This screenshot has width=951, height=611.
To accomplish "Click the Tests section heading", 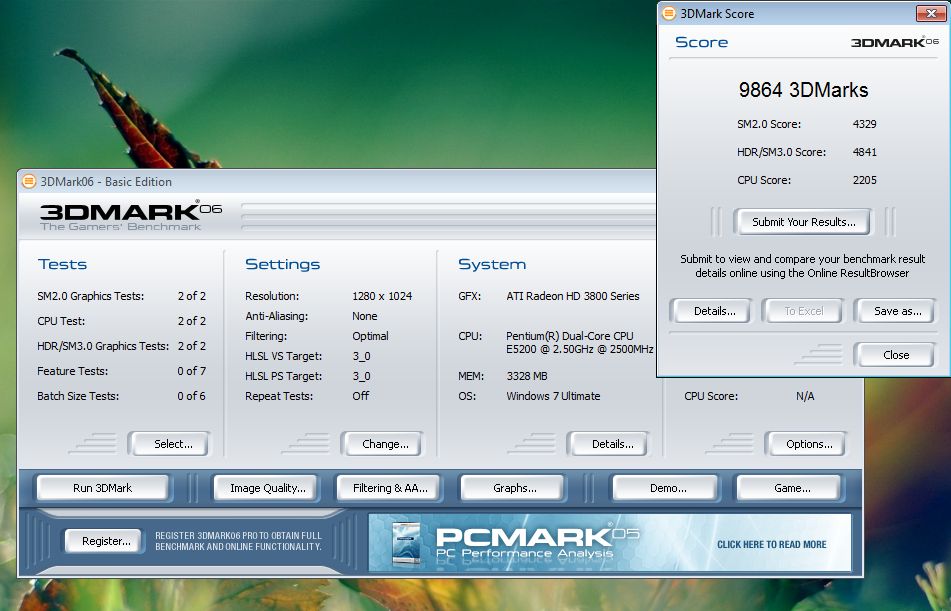I will pos(62,264).
